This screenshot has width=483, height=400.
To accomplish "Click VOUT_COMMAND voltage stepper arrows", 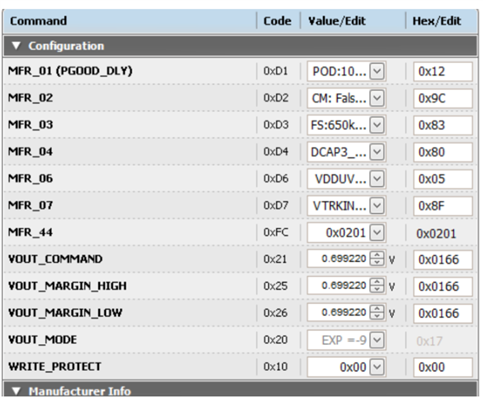I will click(377, 259).
